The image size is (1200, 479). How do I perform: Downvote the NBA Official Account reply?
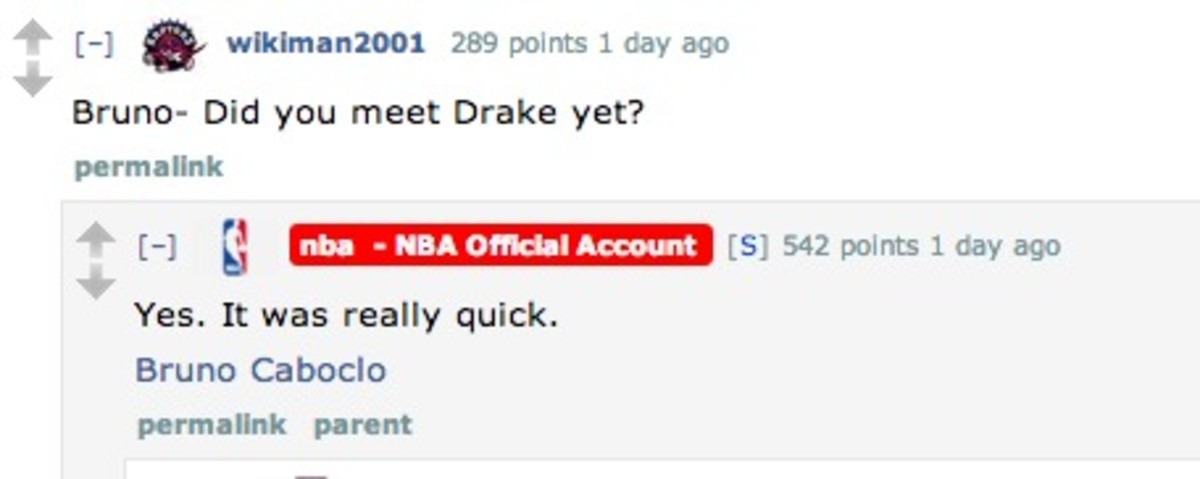coord(96,282)
